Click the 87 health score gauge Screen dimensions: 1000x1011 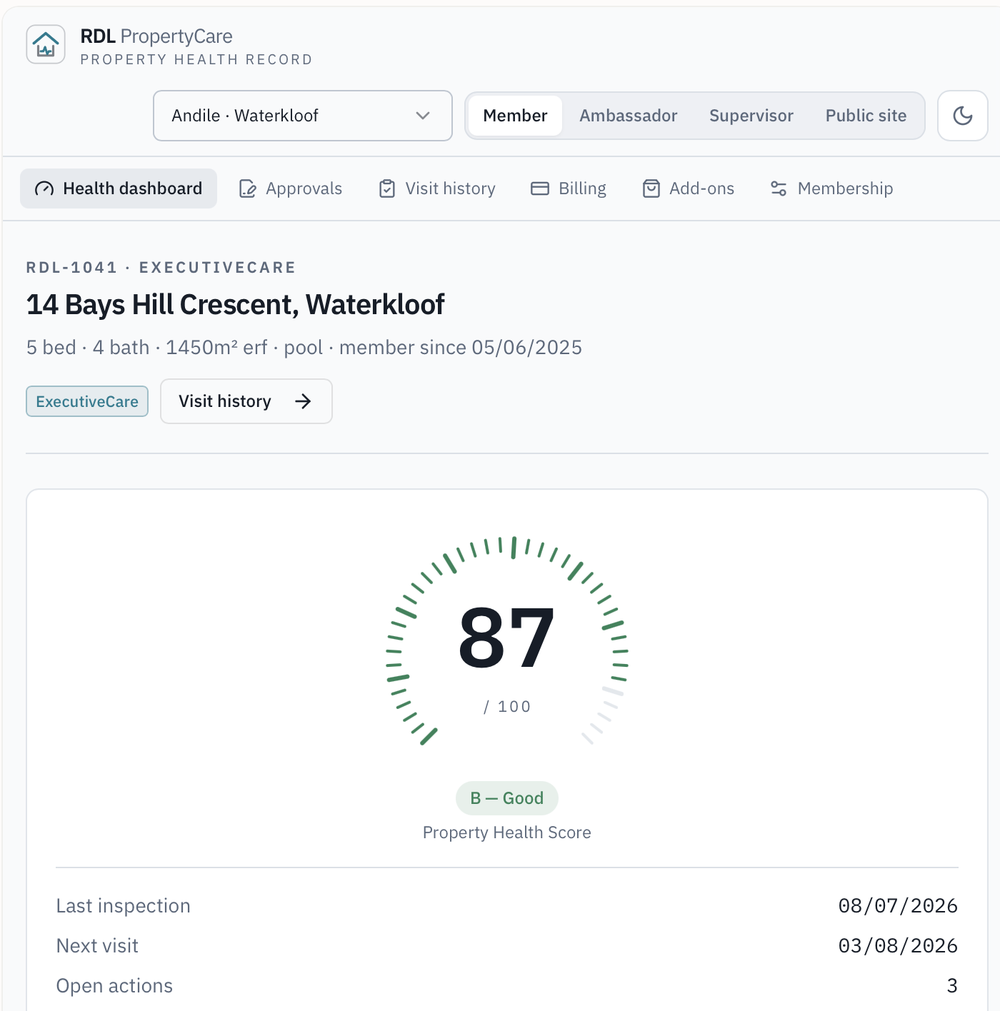coord(507,641)
